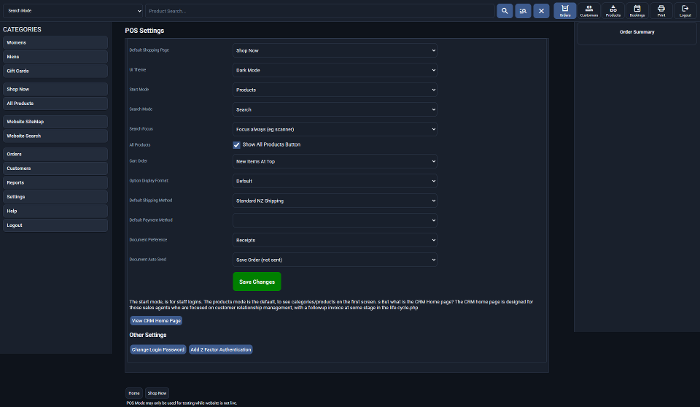Open All Products in sidebar
The image size is (700, 407).
tap(55, 103)
